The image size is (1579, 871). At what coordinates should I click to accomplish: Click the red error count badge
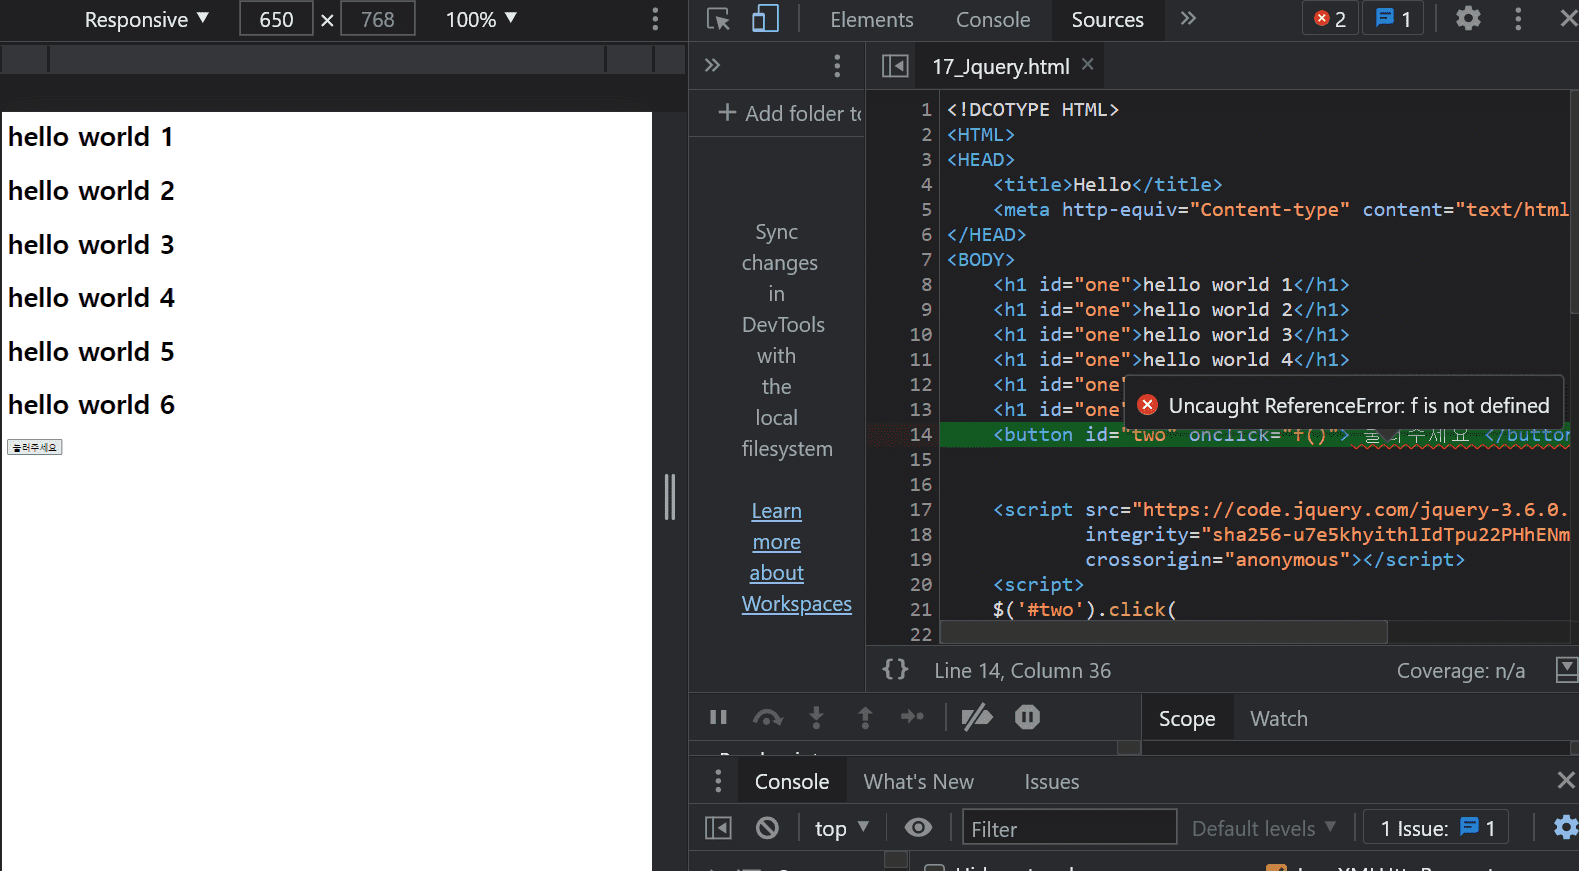point(1330,19)
